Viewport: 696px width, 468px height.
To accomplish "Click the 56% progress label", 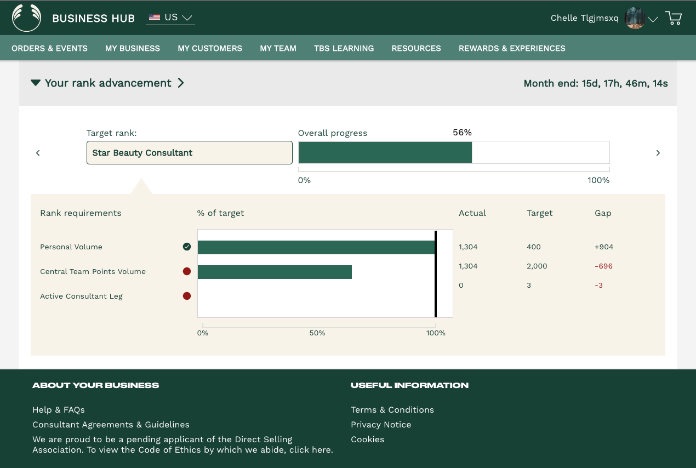I will click(x=462, y=132).
